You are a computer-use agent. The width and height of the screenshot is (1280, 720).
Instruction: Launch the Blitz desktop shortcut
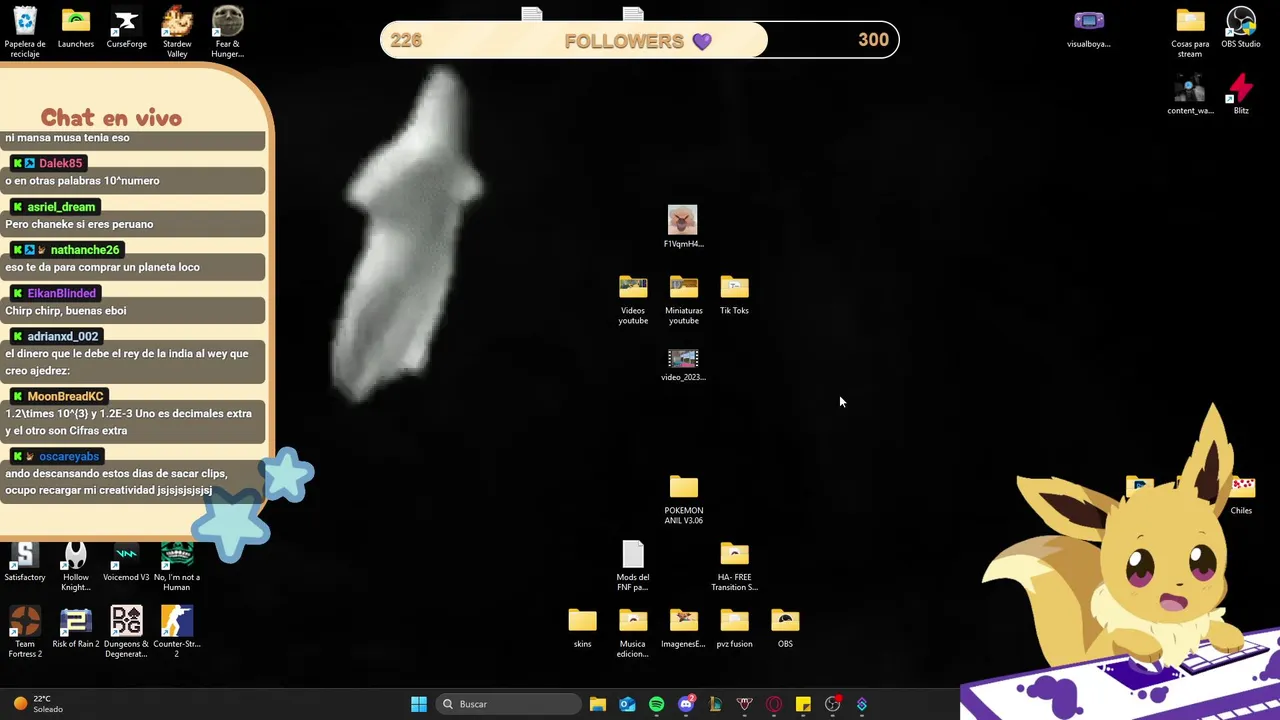(1241, 95)
